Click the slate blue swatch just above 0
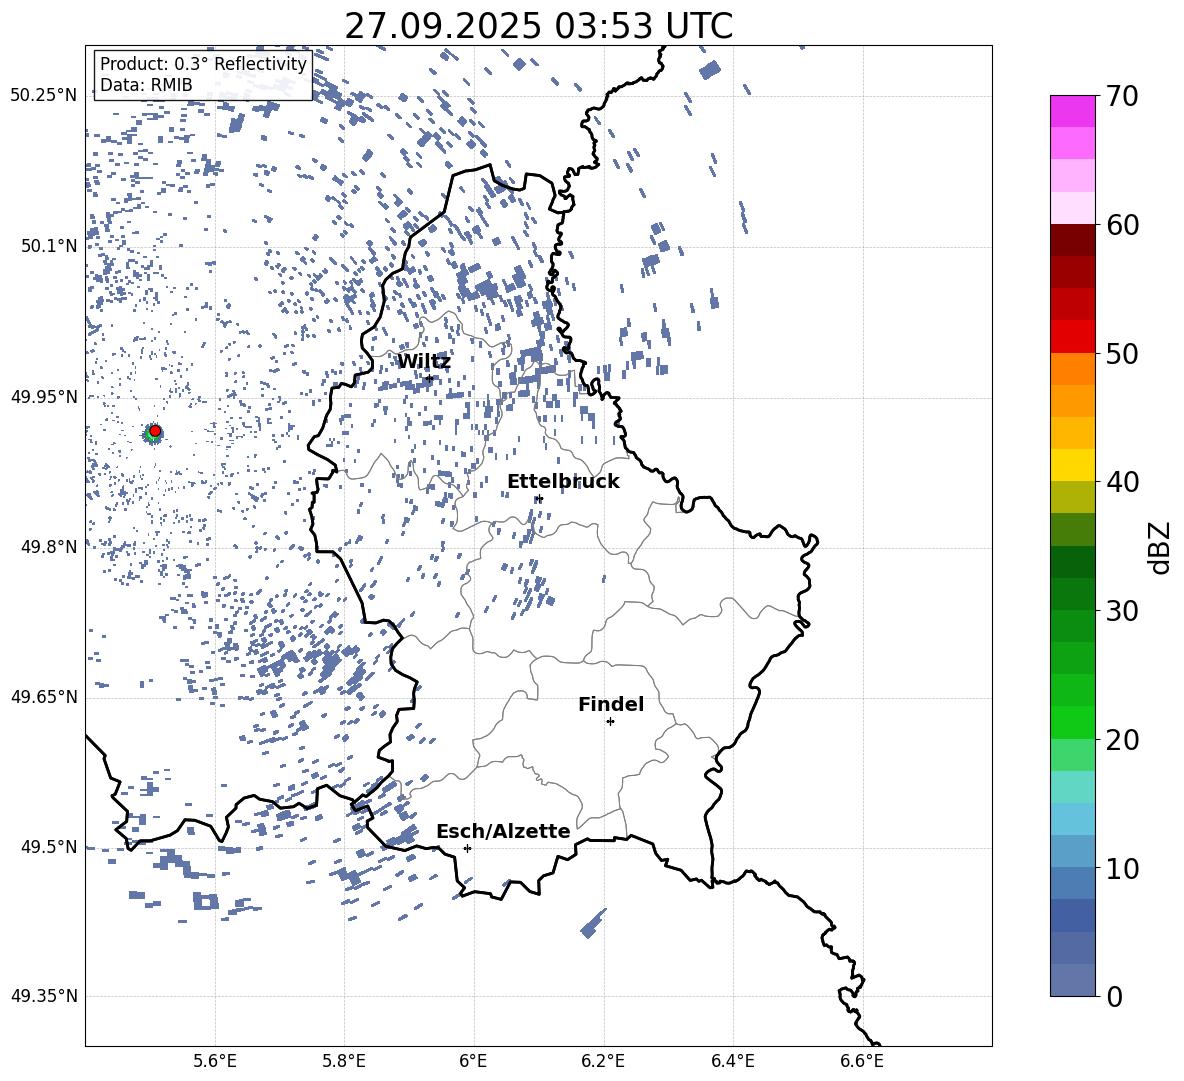This screenshot has width=1184, height=1081. pyautogui.click(x=1072, y=980)
